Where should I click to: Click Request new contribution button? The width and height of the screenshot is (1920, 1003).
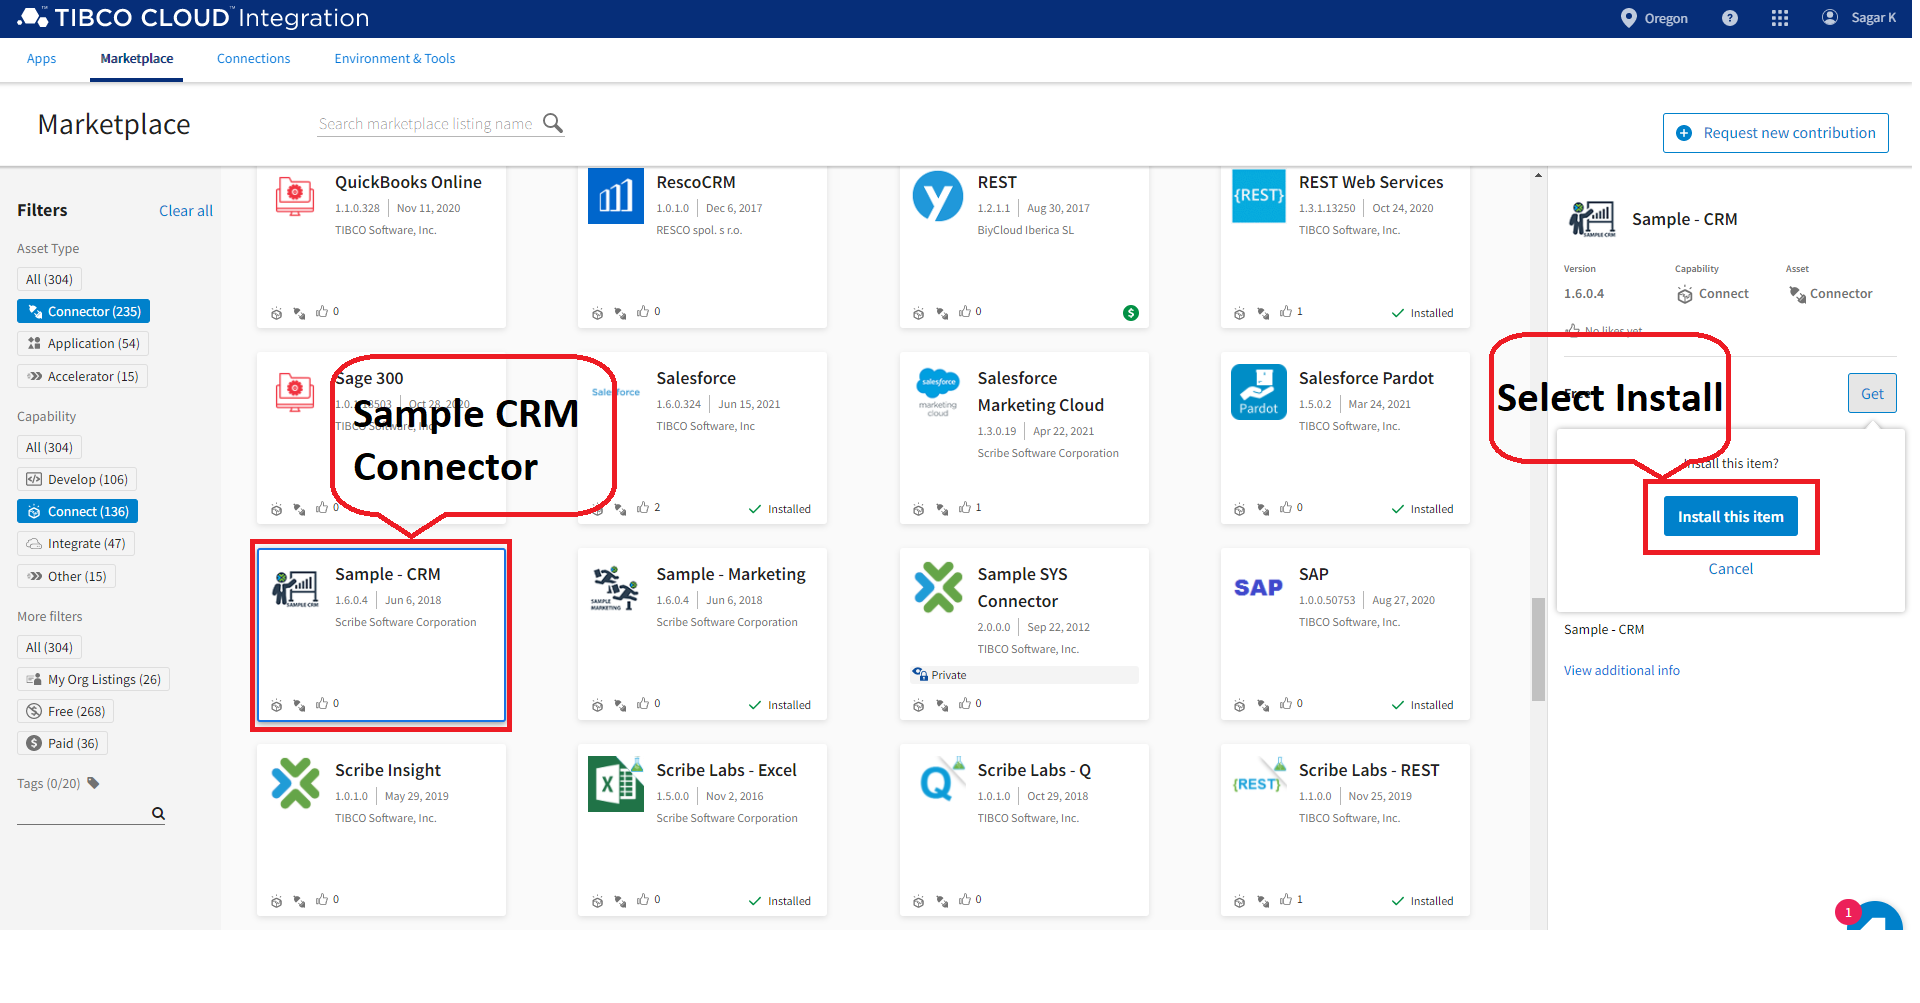[x=1775, y=133]
